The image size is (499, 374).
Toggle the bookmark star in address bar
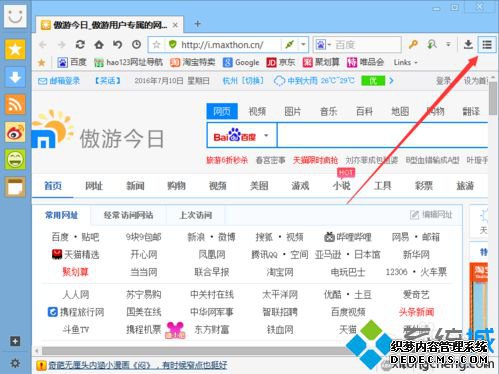[x=156, y=45]
